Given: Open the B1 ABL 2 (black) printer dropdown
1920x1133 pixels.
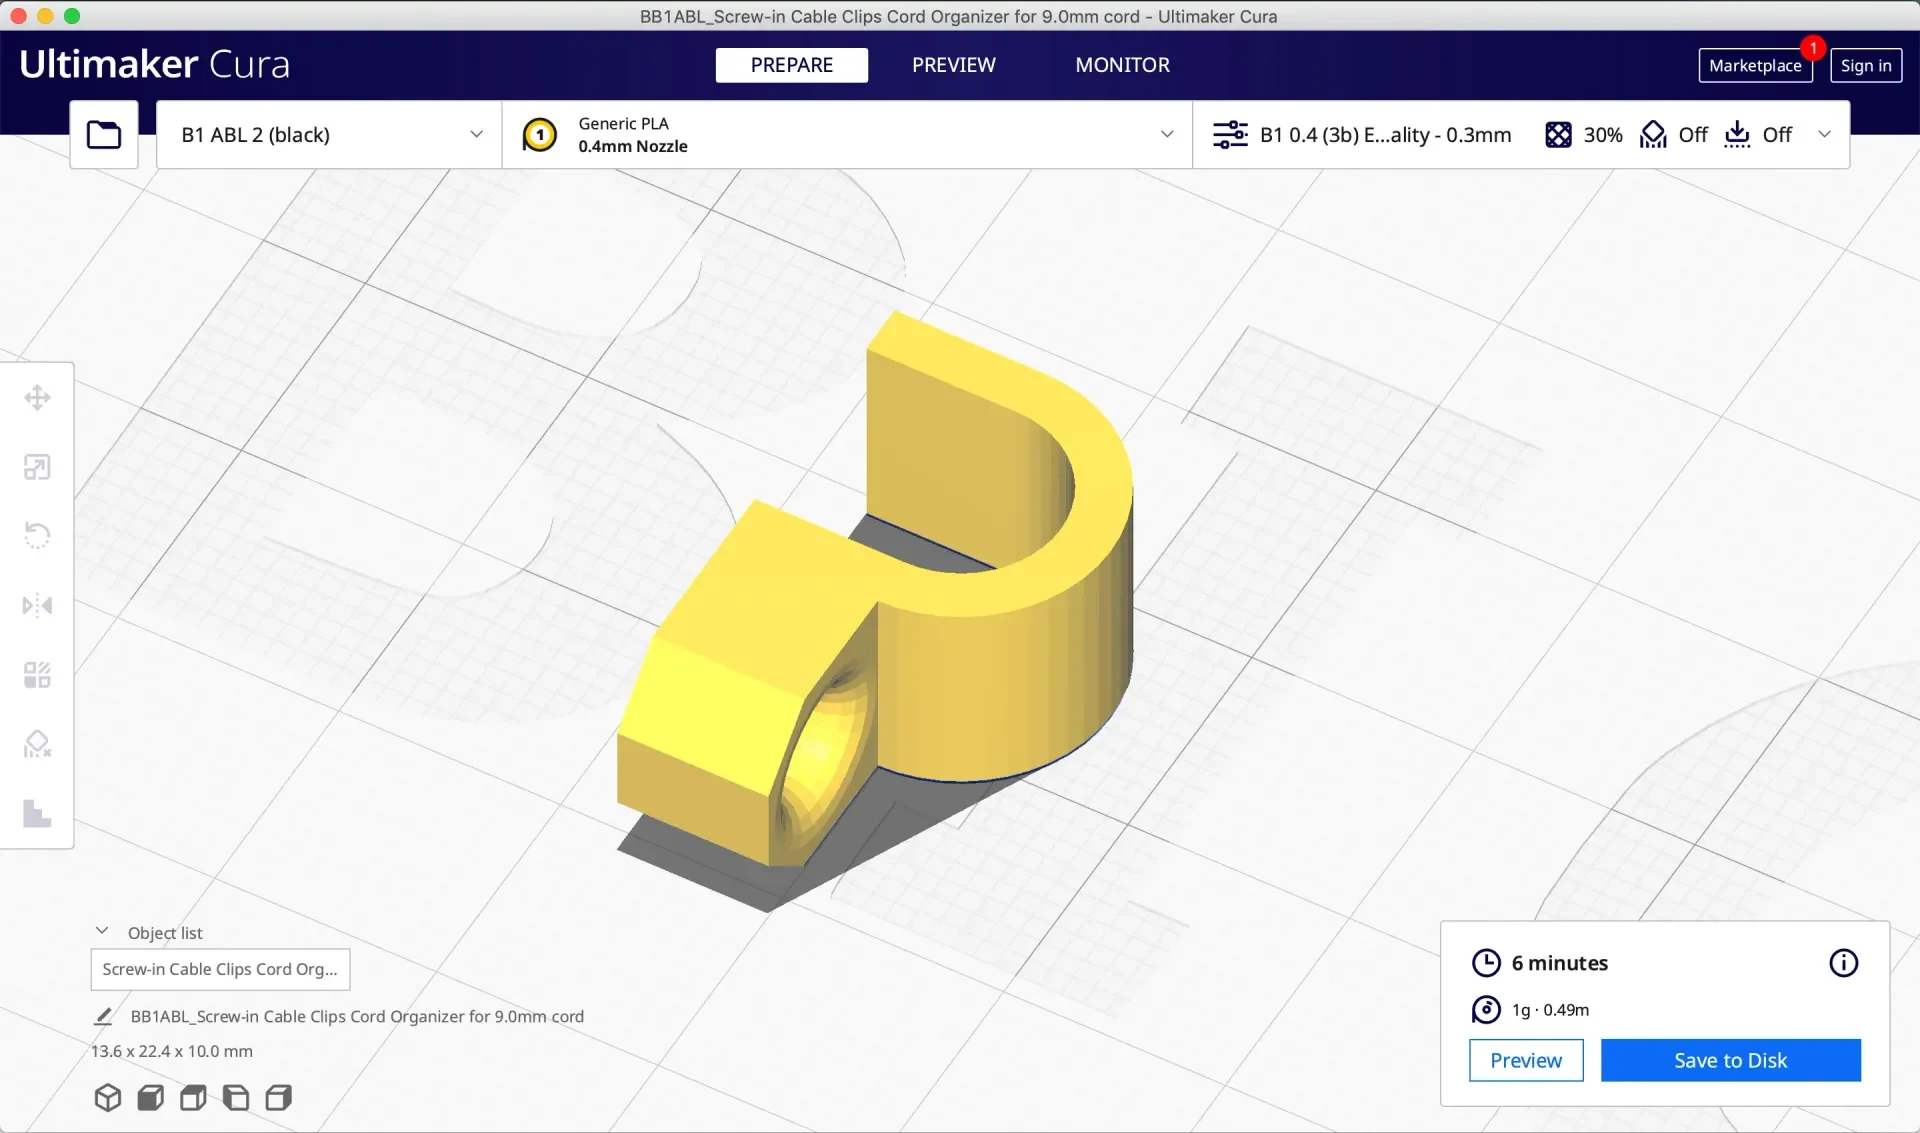Looking at the screenshot, I should 330,135.
